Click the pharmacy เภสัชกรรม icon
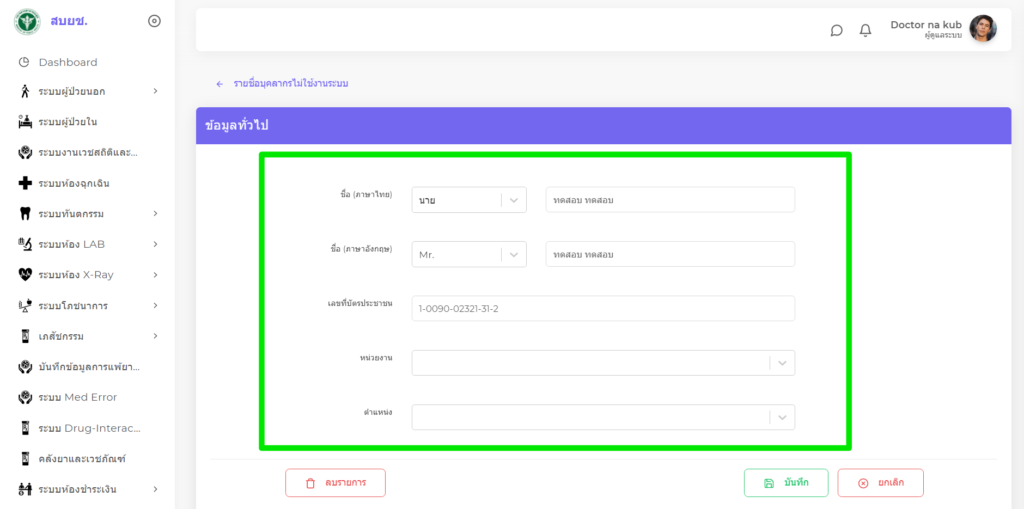 tap(25, 336)
